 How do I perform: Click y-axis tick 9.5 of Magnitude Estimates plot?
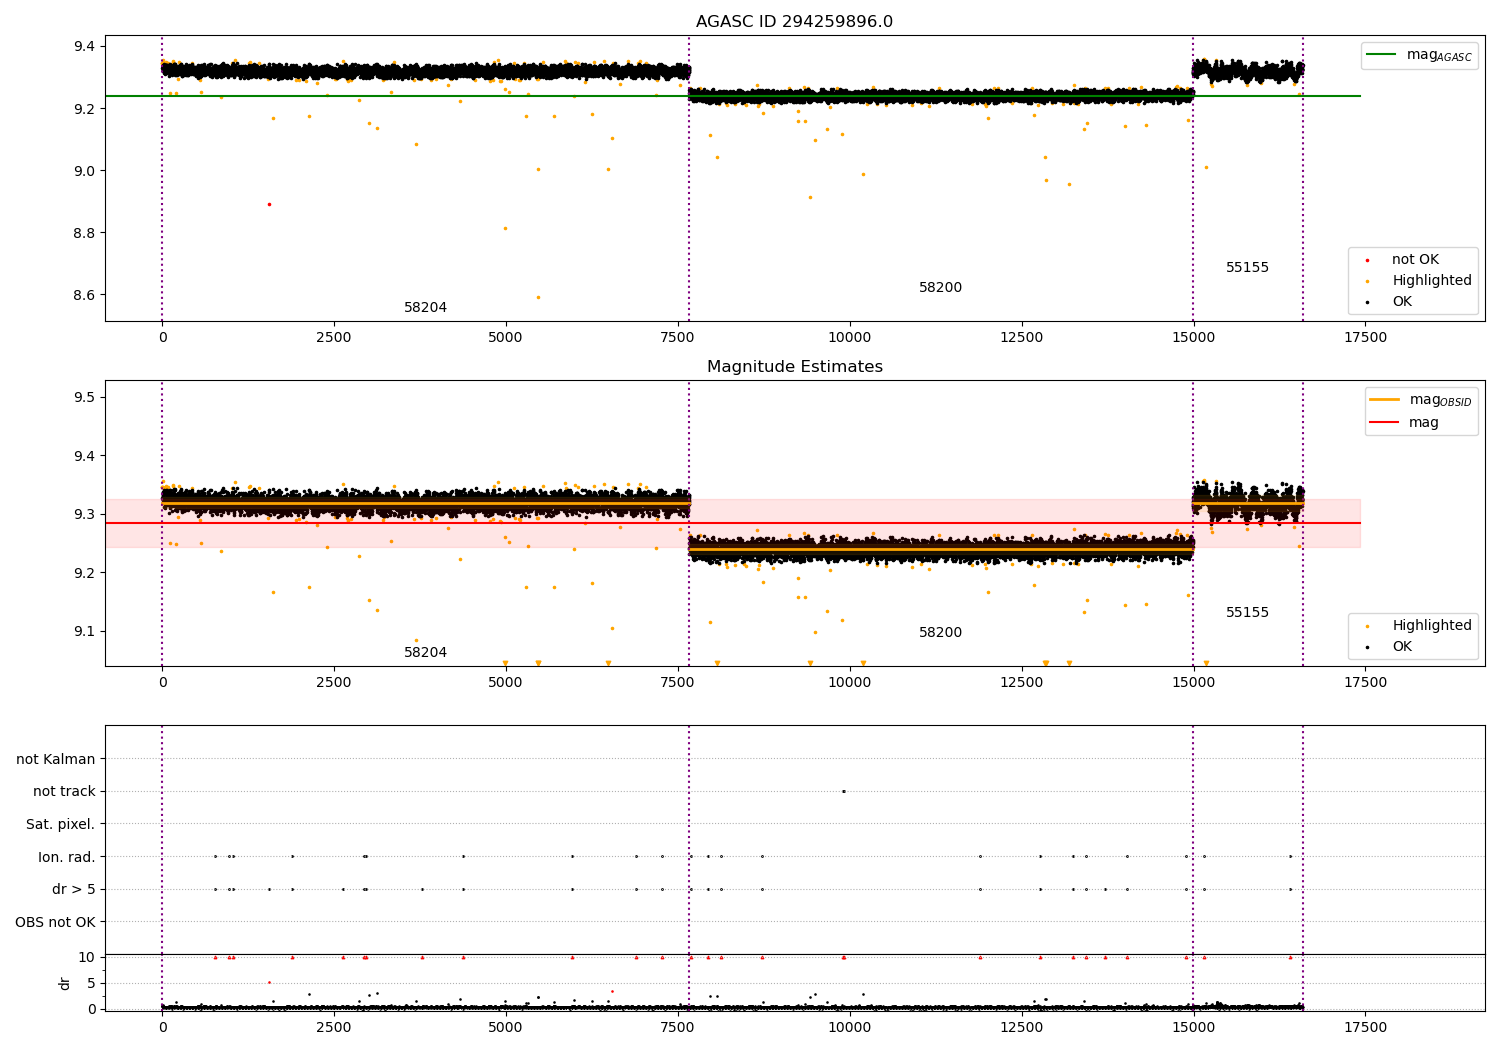(85, 398)
